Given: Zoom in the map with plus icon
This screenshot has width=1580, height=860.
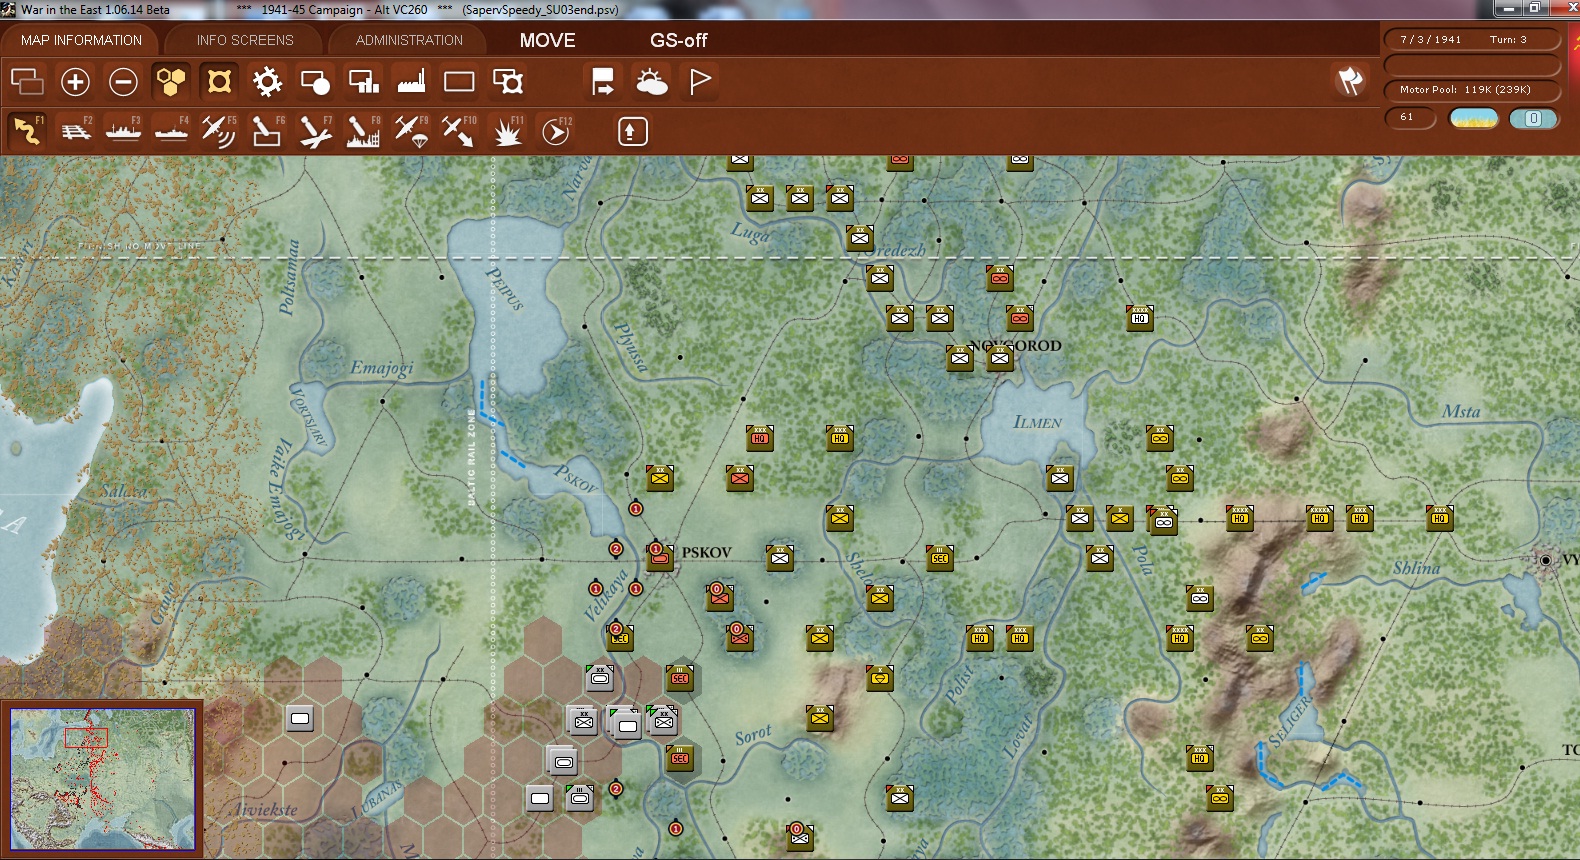Looking at the screenshot, I should (75, 82).
